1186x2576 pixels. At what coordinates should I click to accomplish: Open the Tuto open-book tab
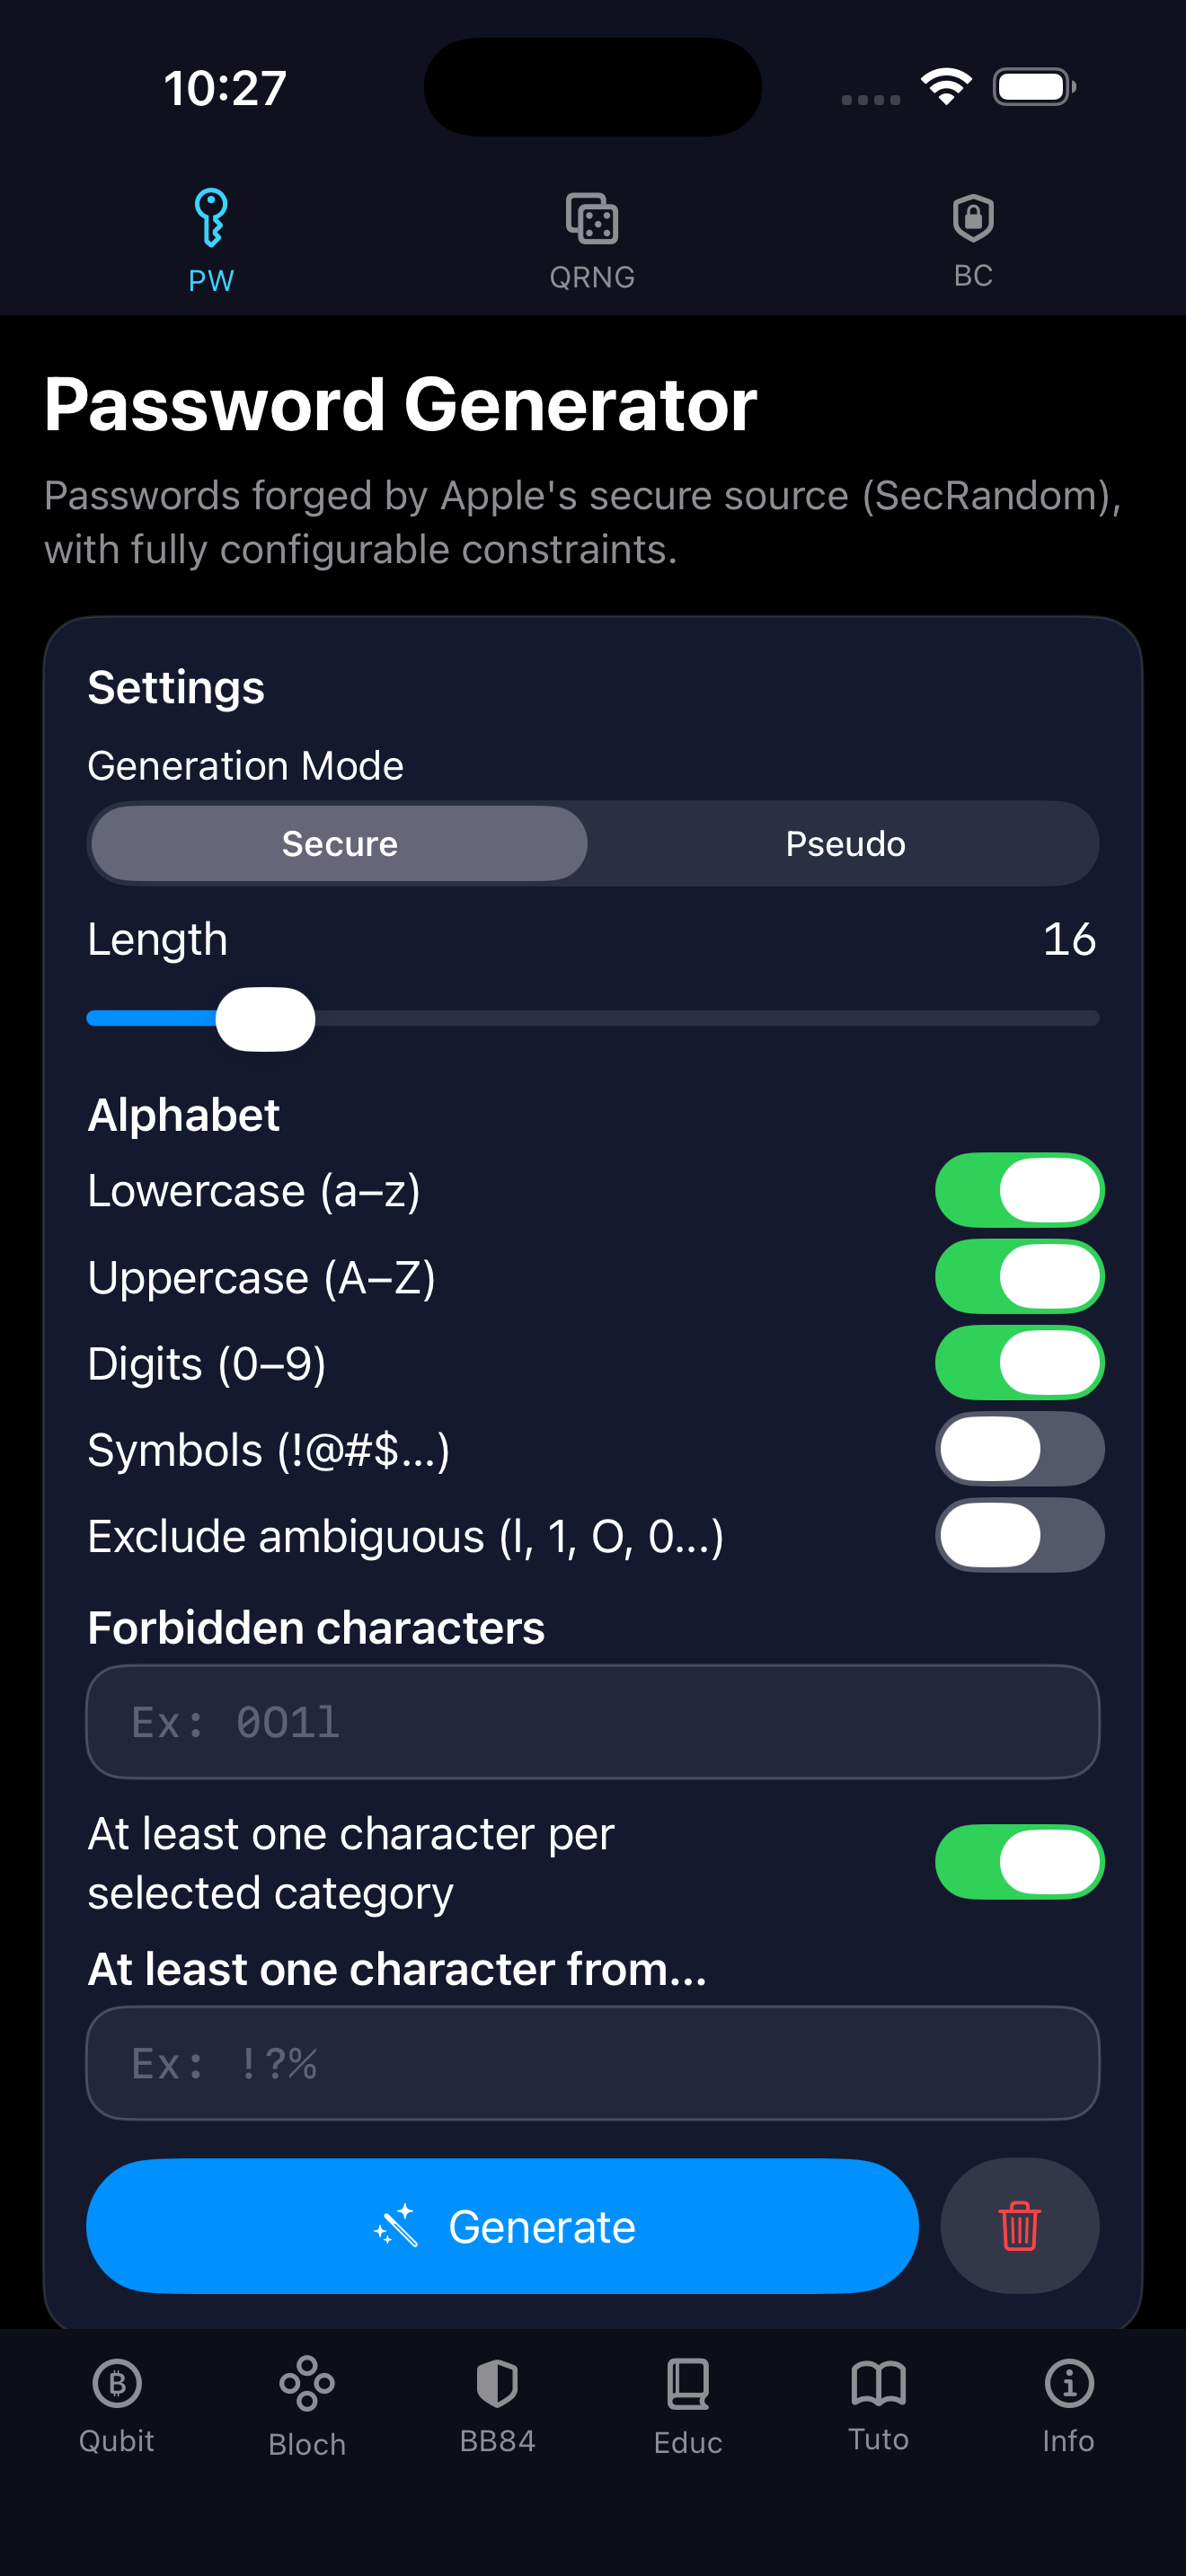878,2384
